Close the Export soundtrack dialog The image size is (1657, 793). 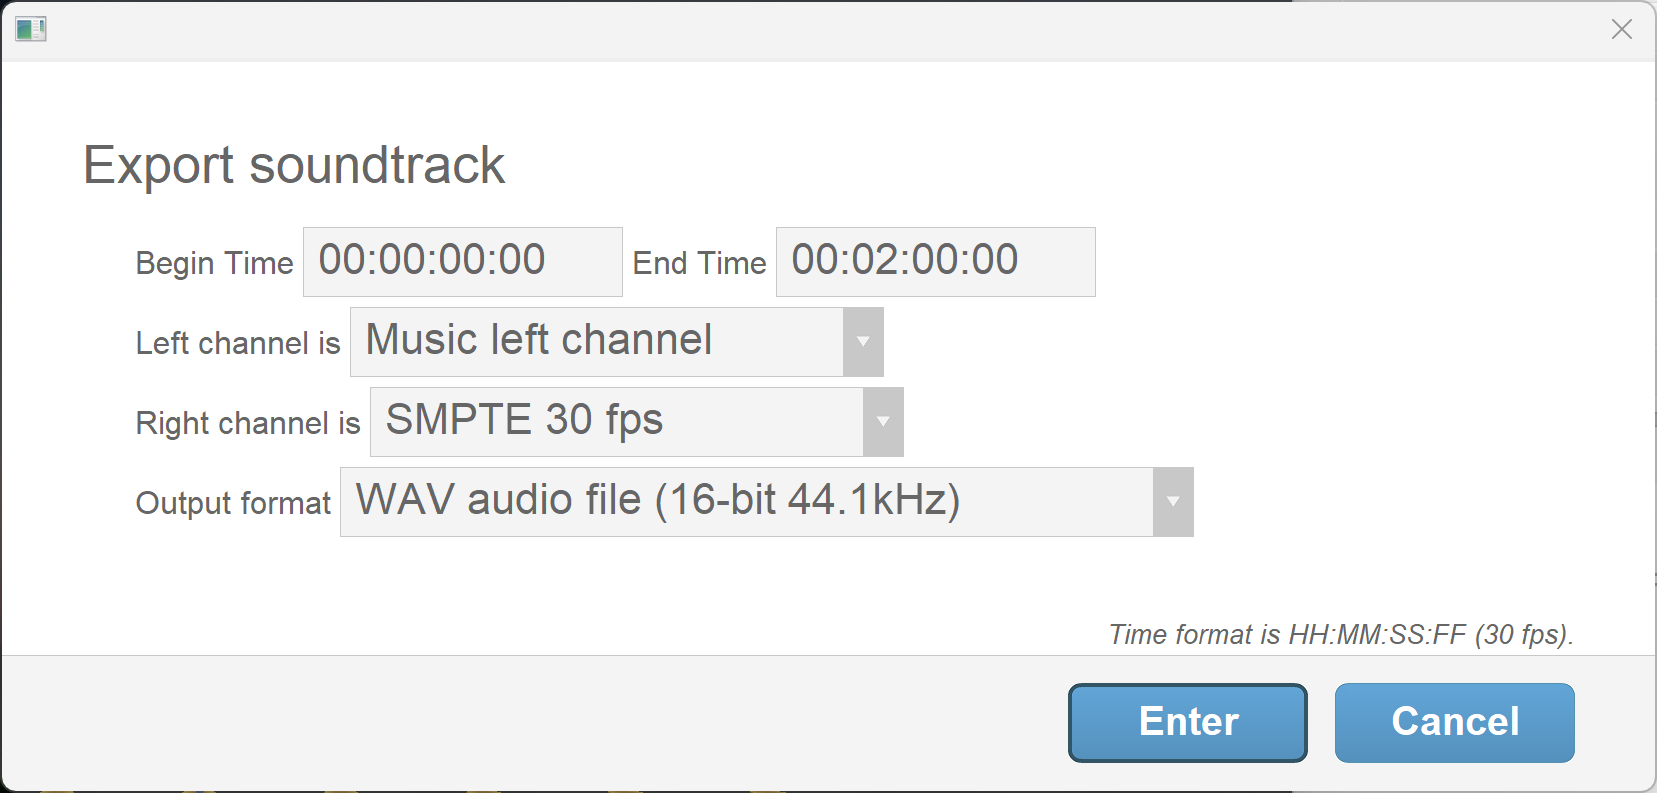1621,29
